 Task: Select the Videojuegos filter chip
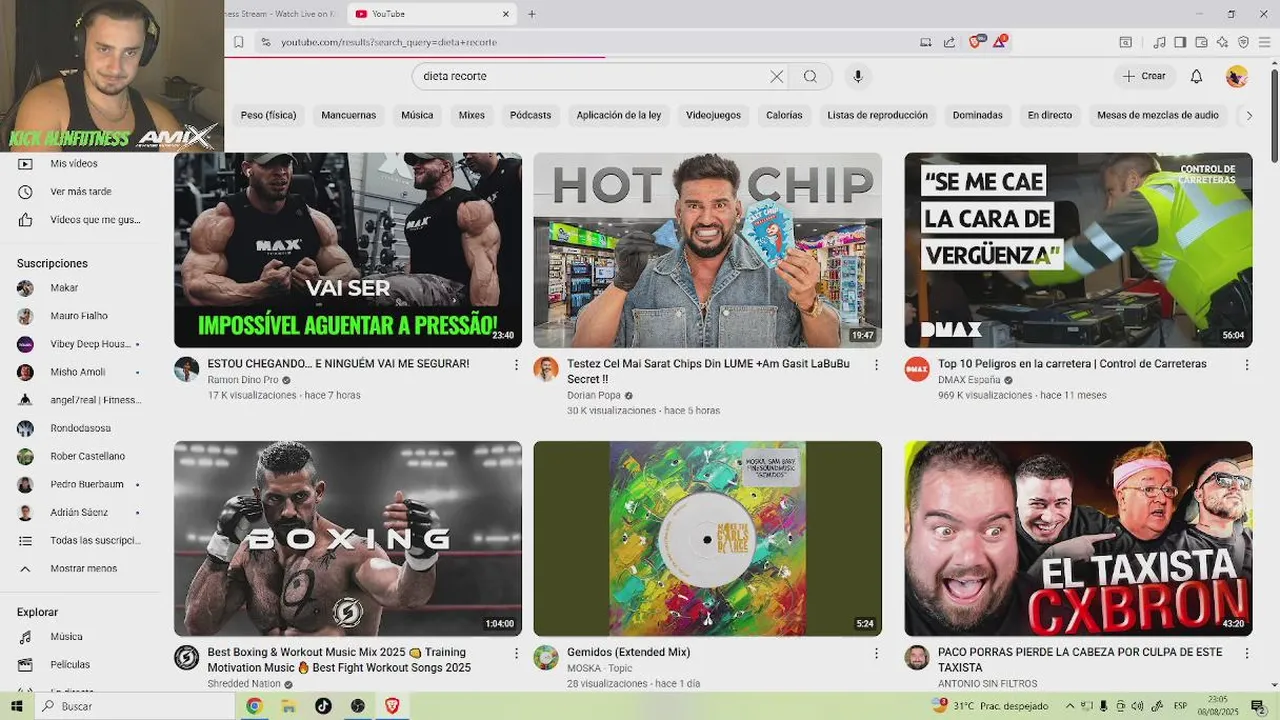[713, 115]
